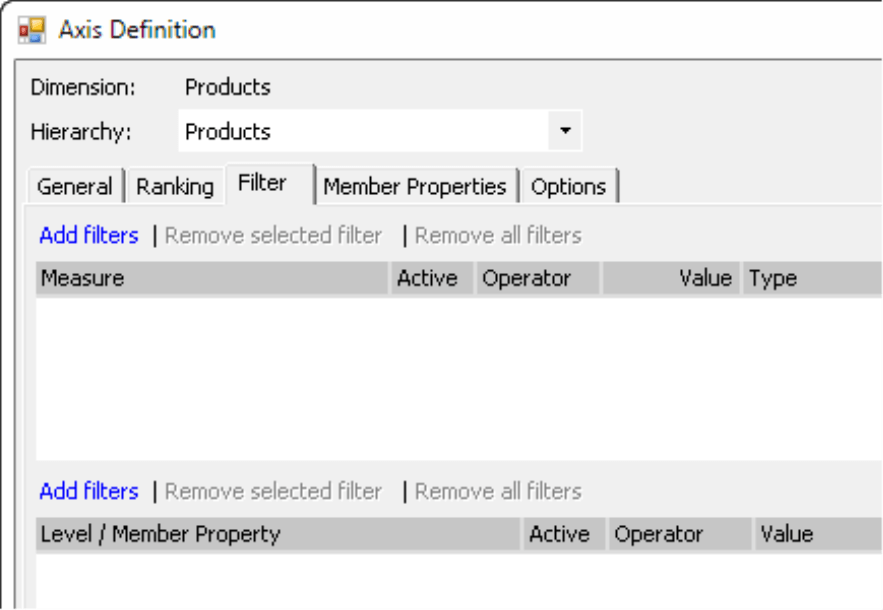
Task: Click the Hierarchy Products combo box field
Action: coord(380,131)
